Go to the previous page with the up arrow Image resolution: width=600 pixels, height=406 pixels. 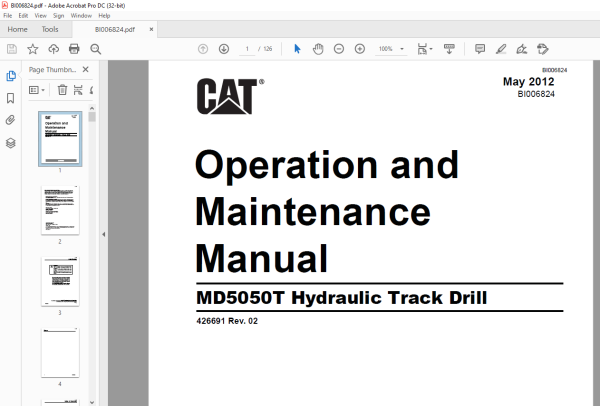[203, 49]
